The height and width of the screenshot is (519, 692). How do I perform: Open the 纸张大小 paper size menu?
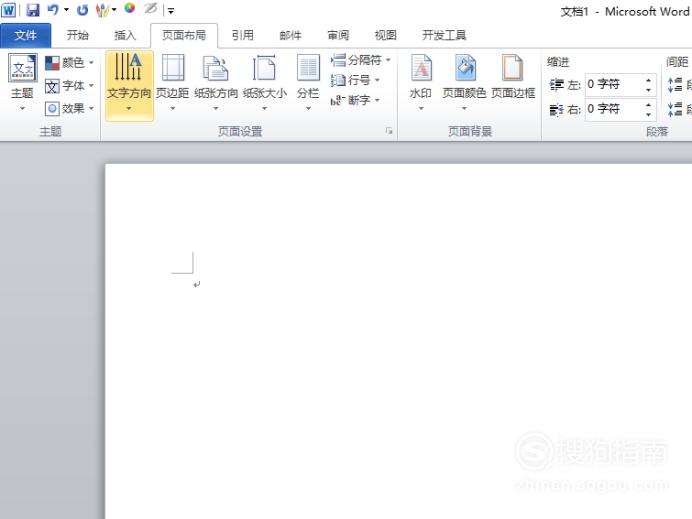click(264, 83)
